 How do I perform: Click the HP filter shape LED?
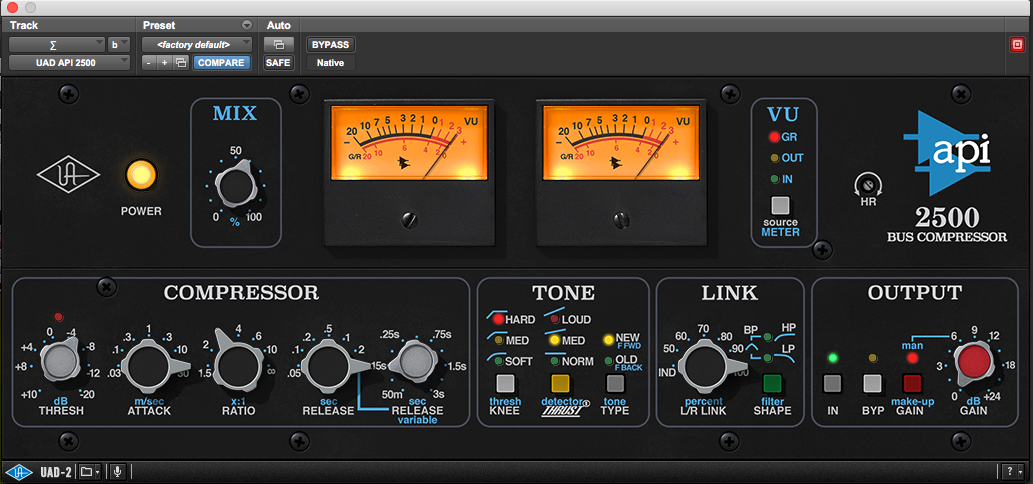tap(768, 338)
